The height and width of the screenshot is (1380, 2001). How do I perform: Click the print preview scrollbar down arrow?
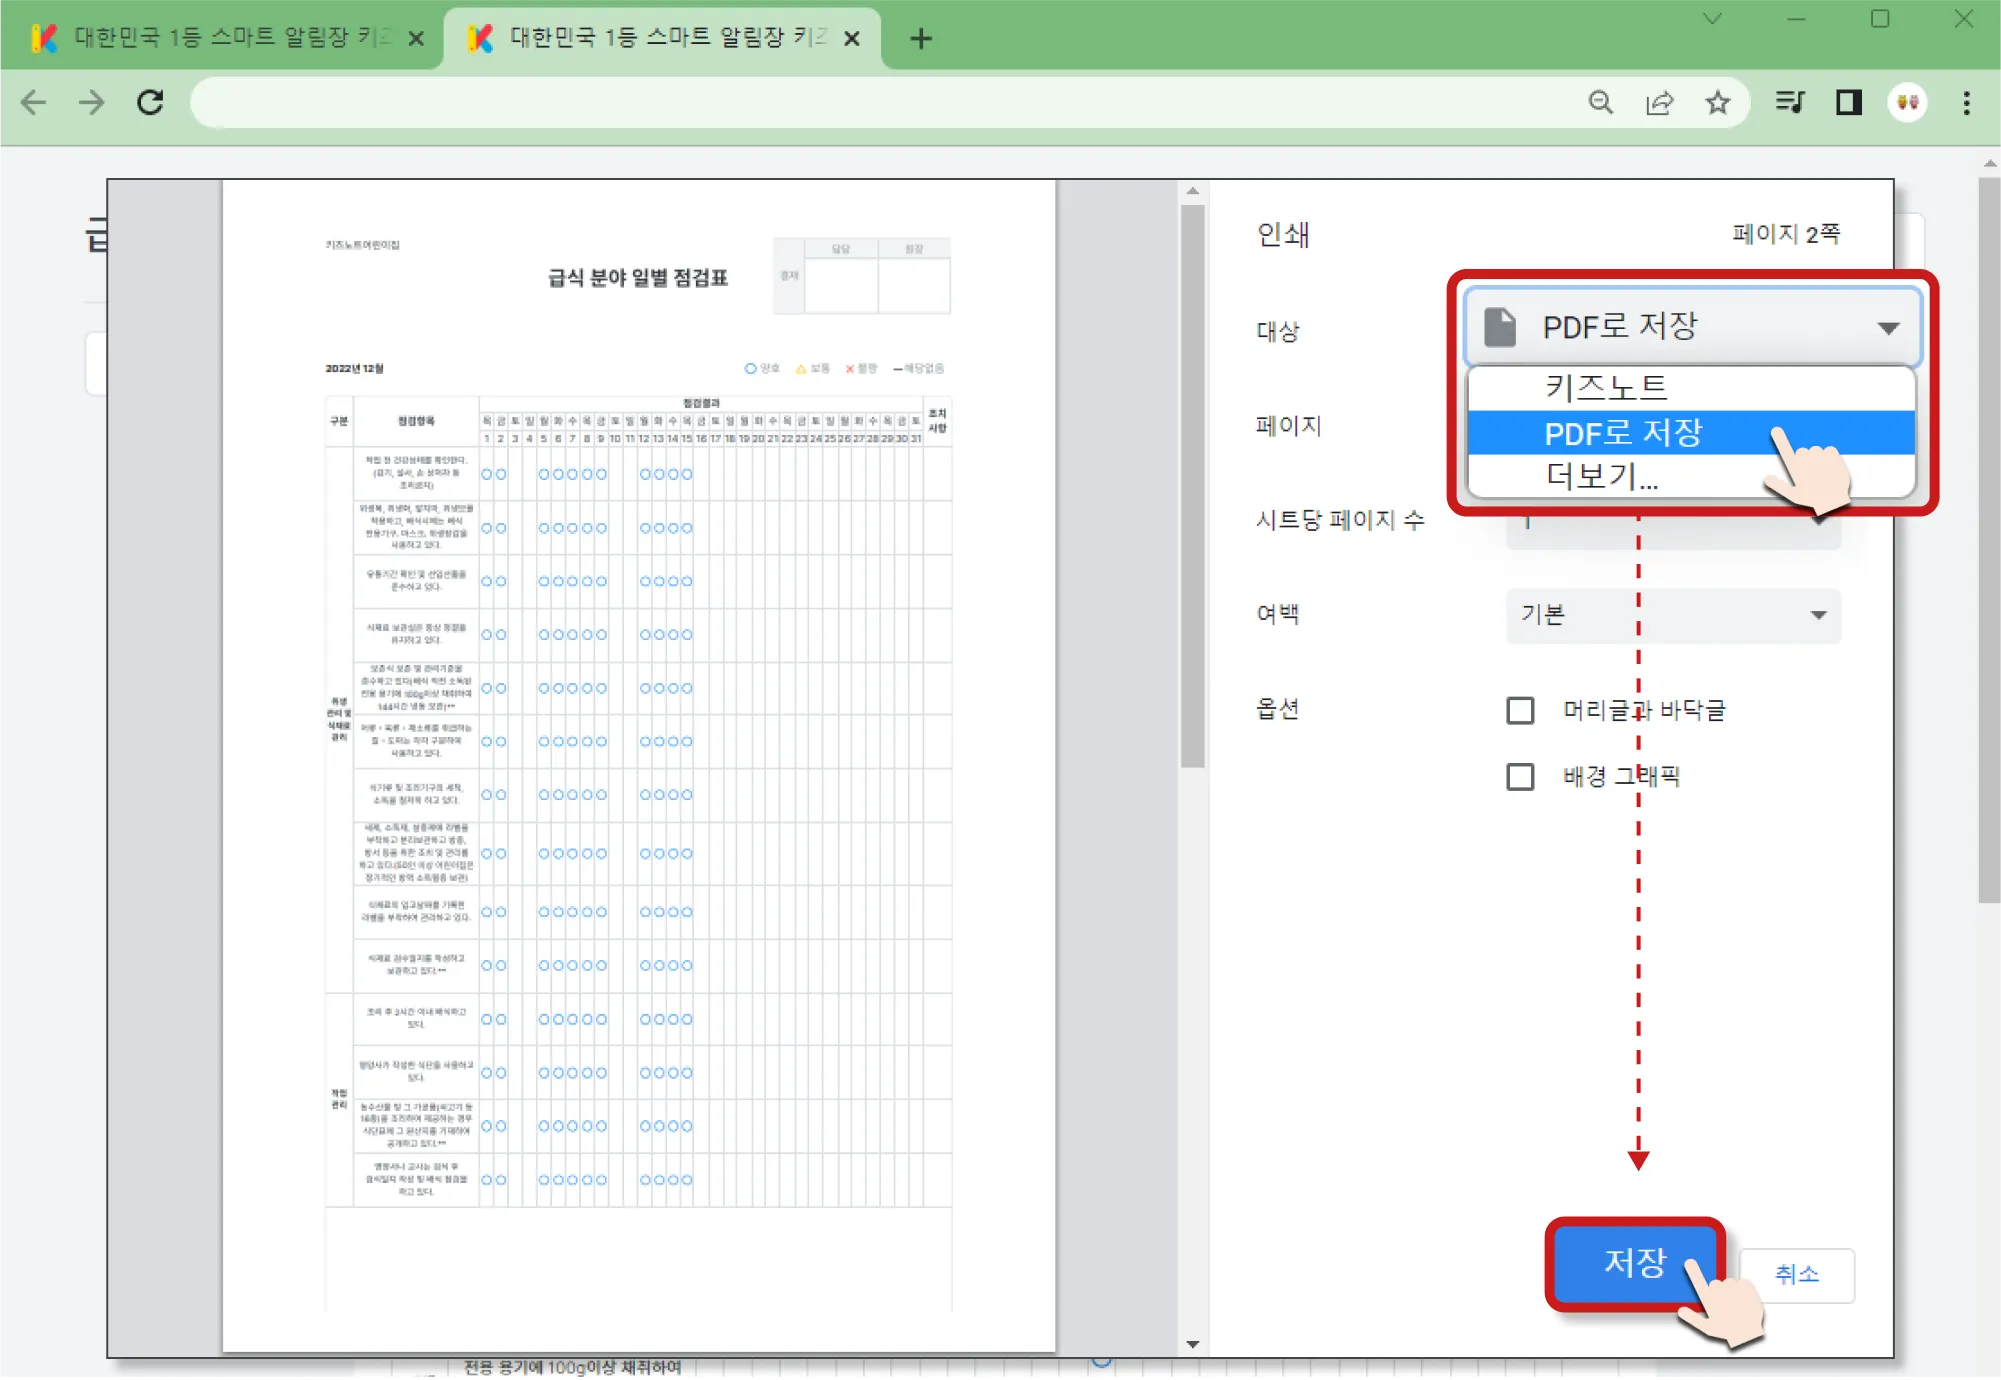coord(1192,1344)
